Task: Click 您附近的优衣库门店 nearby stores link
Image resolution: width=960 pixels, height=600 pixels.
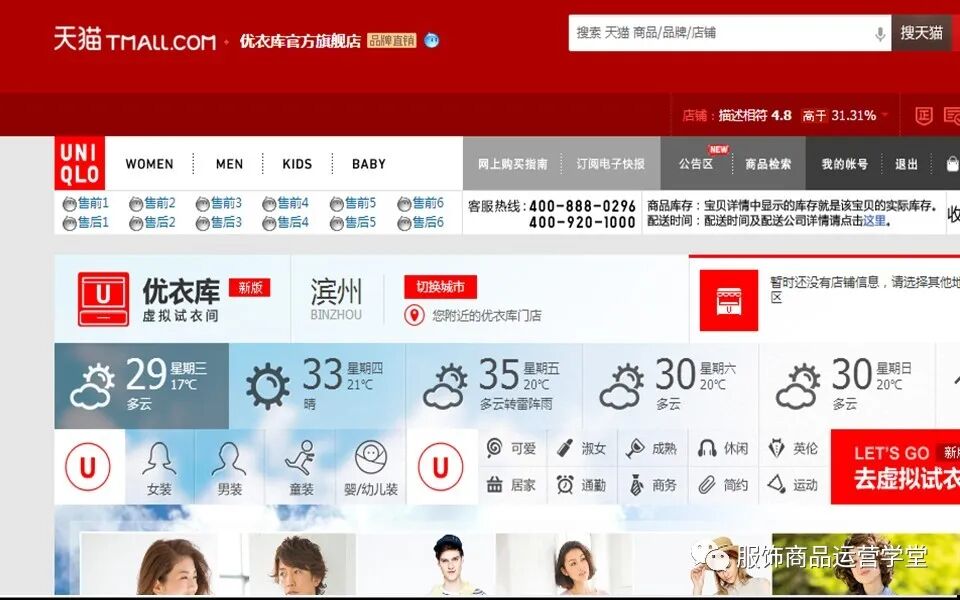Action: pos(486,316)
